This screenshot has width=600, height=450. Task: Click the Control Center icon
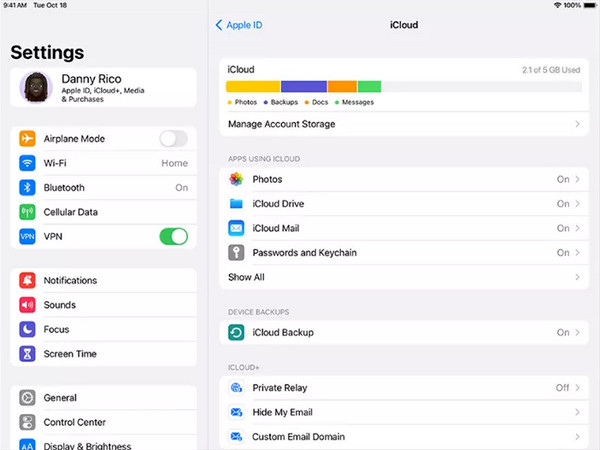[27, 422]
